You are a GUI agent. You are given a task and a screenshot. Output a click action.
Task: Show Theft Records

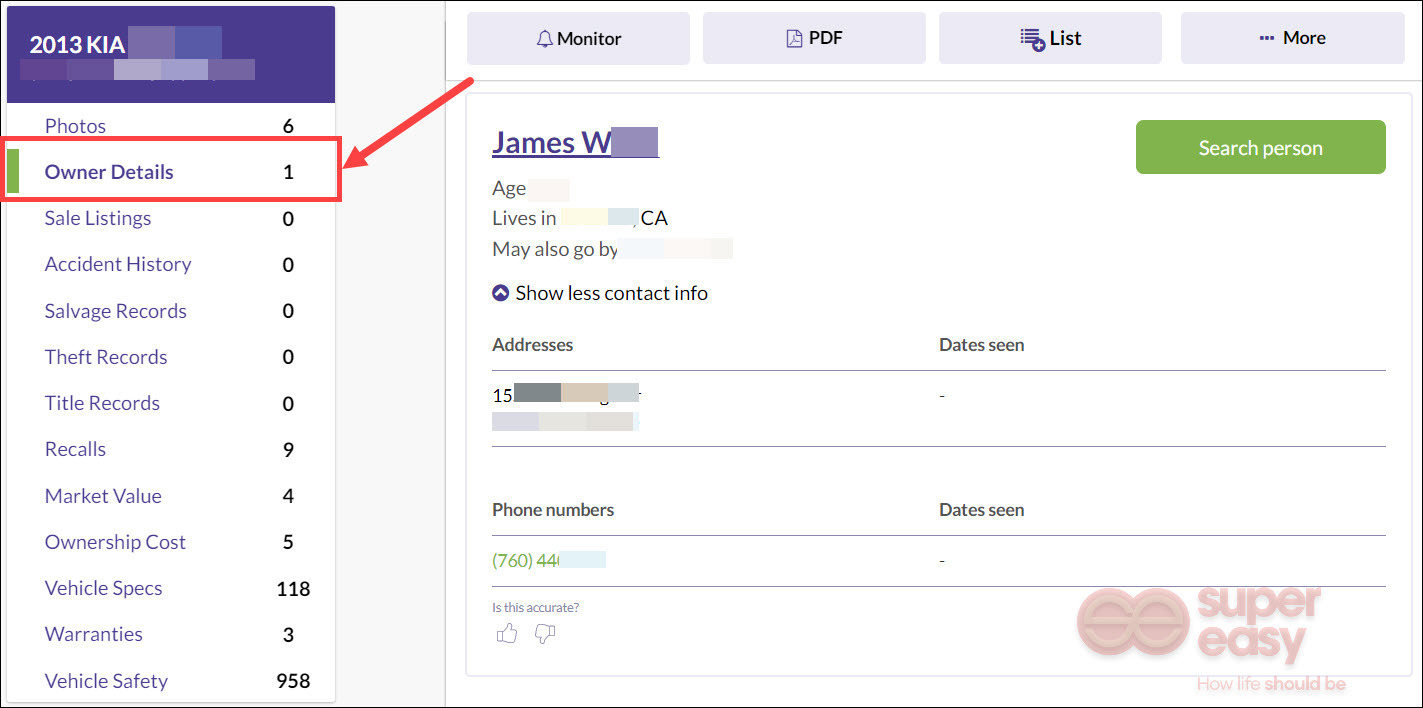(106, 357)
